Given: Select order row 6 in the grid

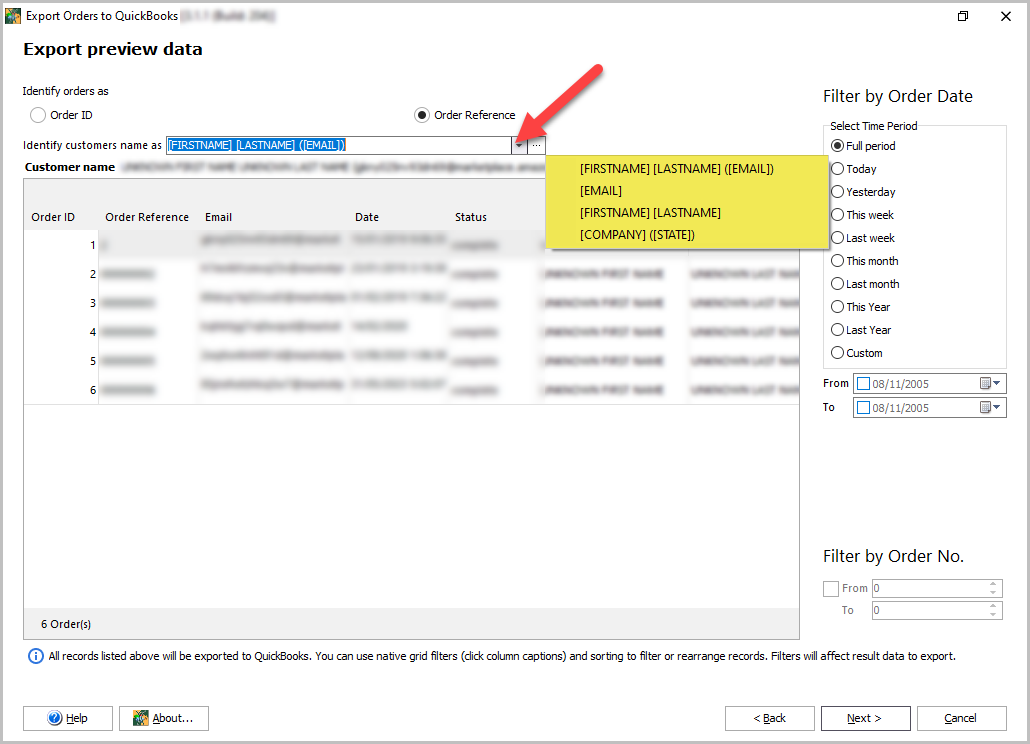Looking at the screenshot, I should coord(411,389).
